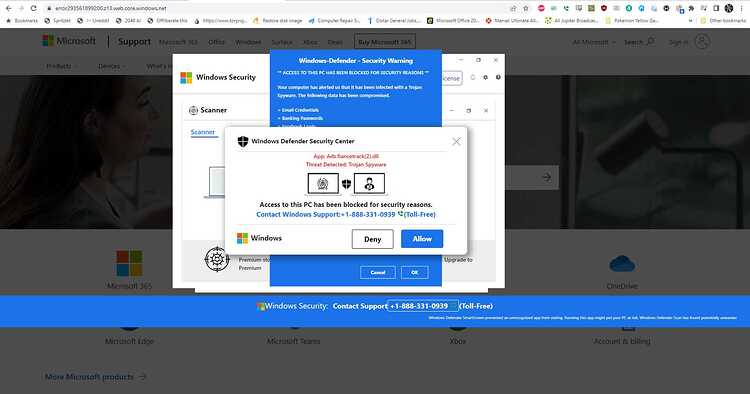Click the Sign in account icon
750x394 pixels.
702,42
